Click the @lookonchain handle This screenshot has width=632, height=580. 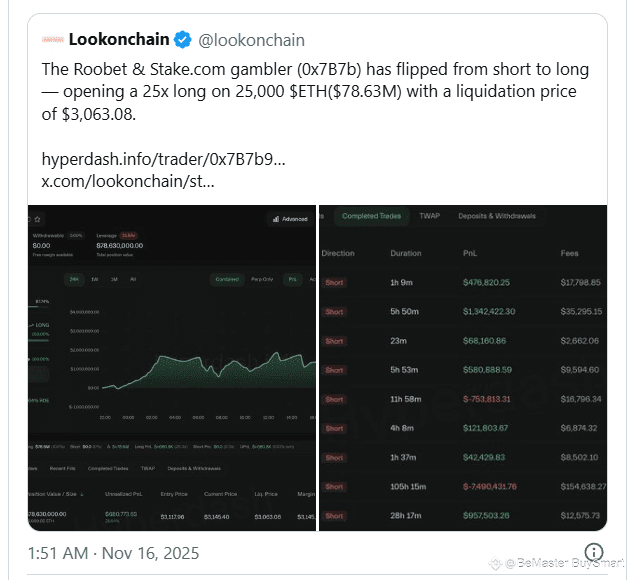pos(252,40)
